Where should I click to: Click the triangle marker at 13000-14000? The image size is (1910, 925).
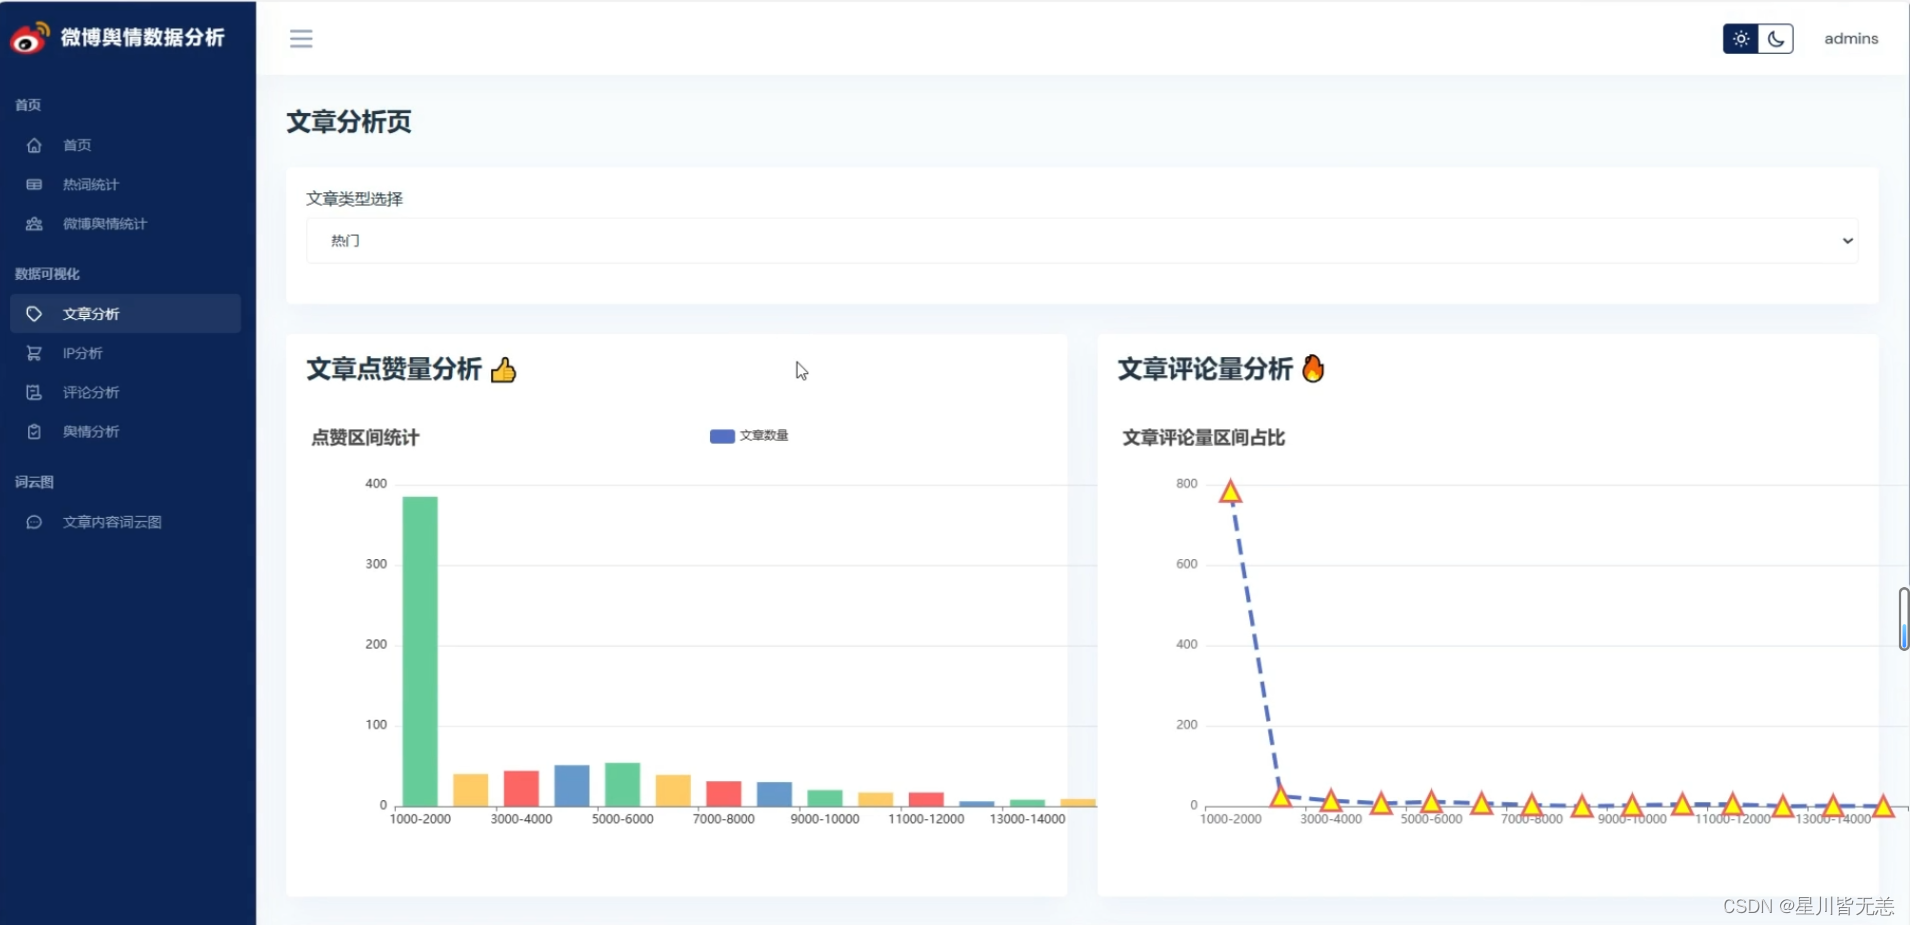click(1833, 805)
